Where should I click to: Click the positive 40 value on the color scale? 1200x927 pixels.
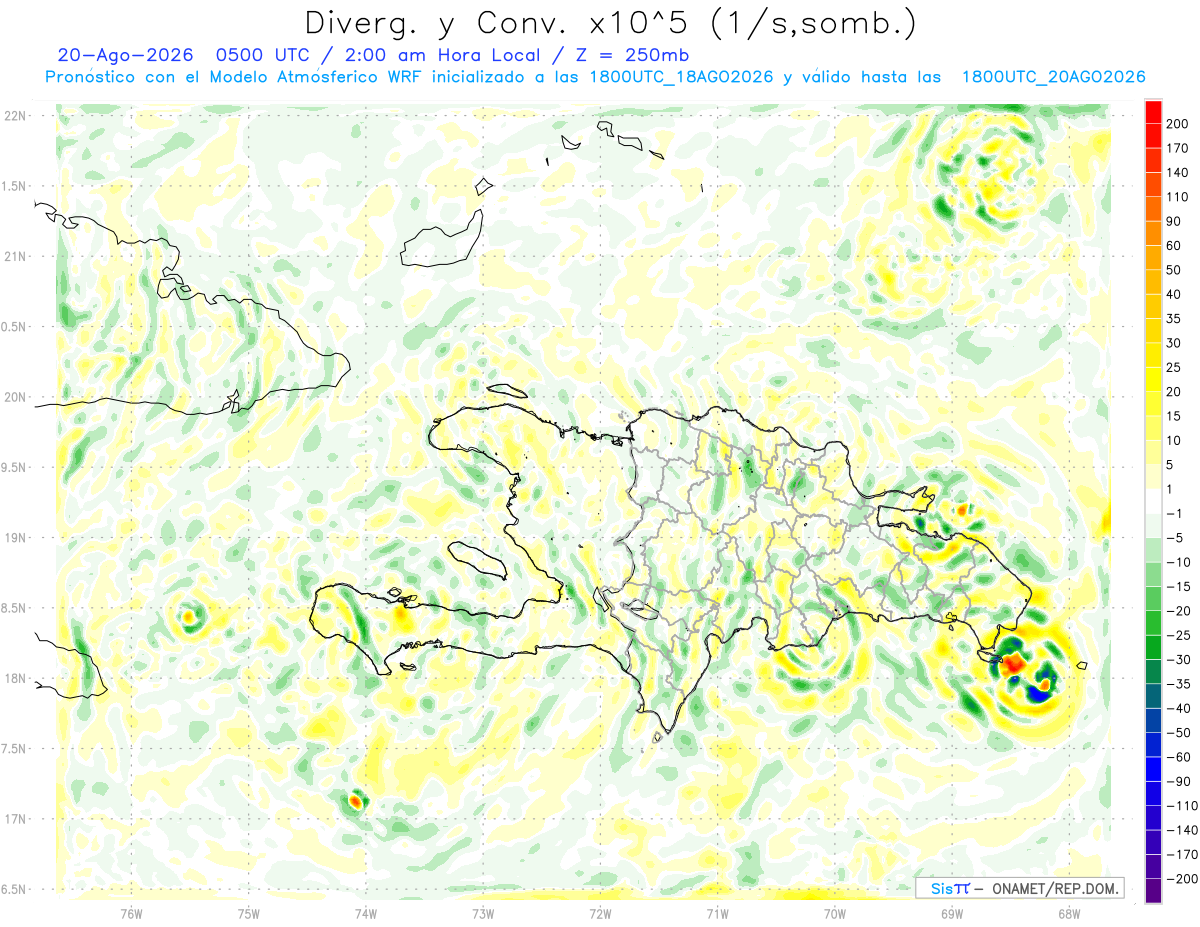[1175, 295]
